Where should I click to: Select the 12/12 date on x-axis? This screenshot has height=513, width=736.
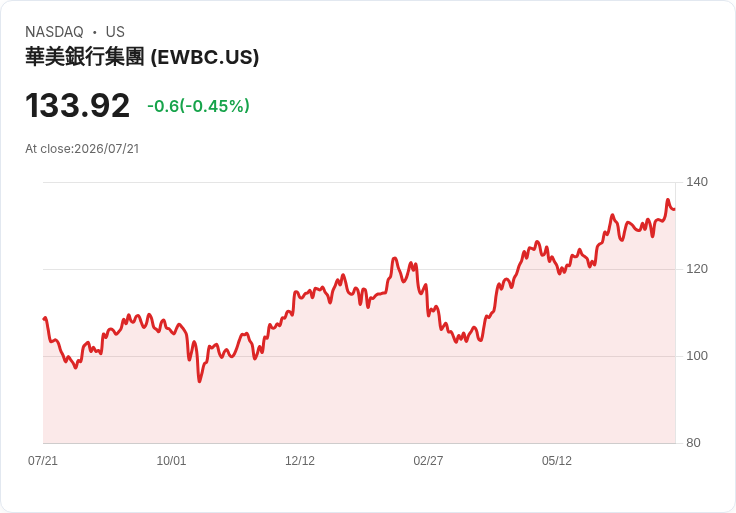(300, 461)
